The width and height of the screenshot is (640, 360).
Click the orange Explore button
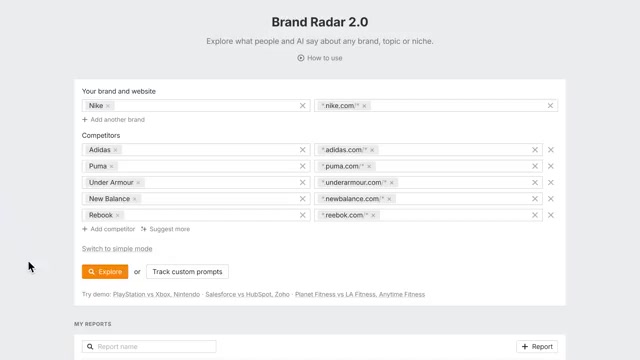pos(105,272)
